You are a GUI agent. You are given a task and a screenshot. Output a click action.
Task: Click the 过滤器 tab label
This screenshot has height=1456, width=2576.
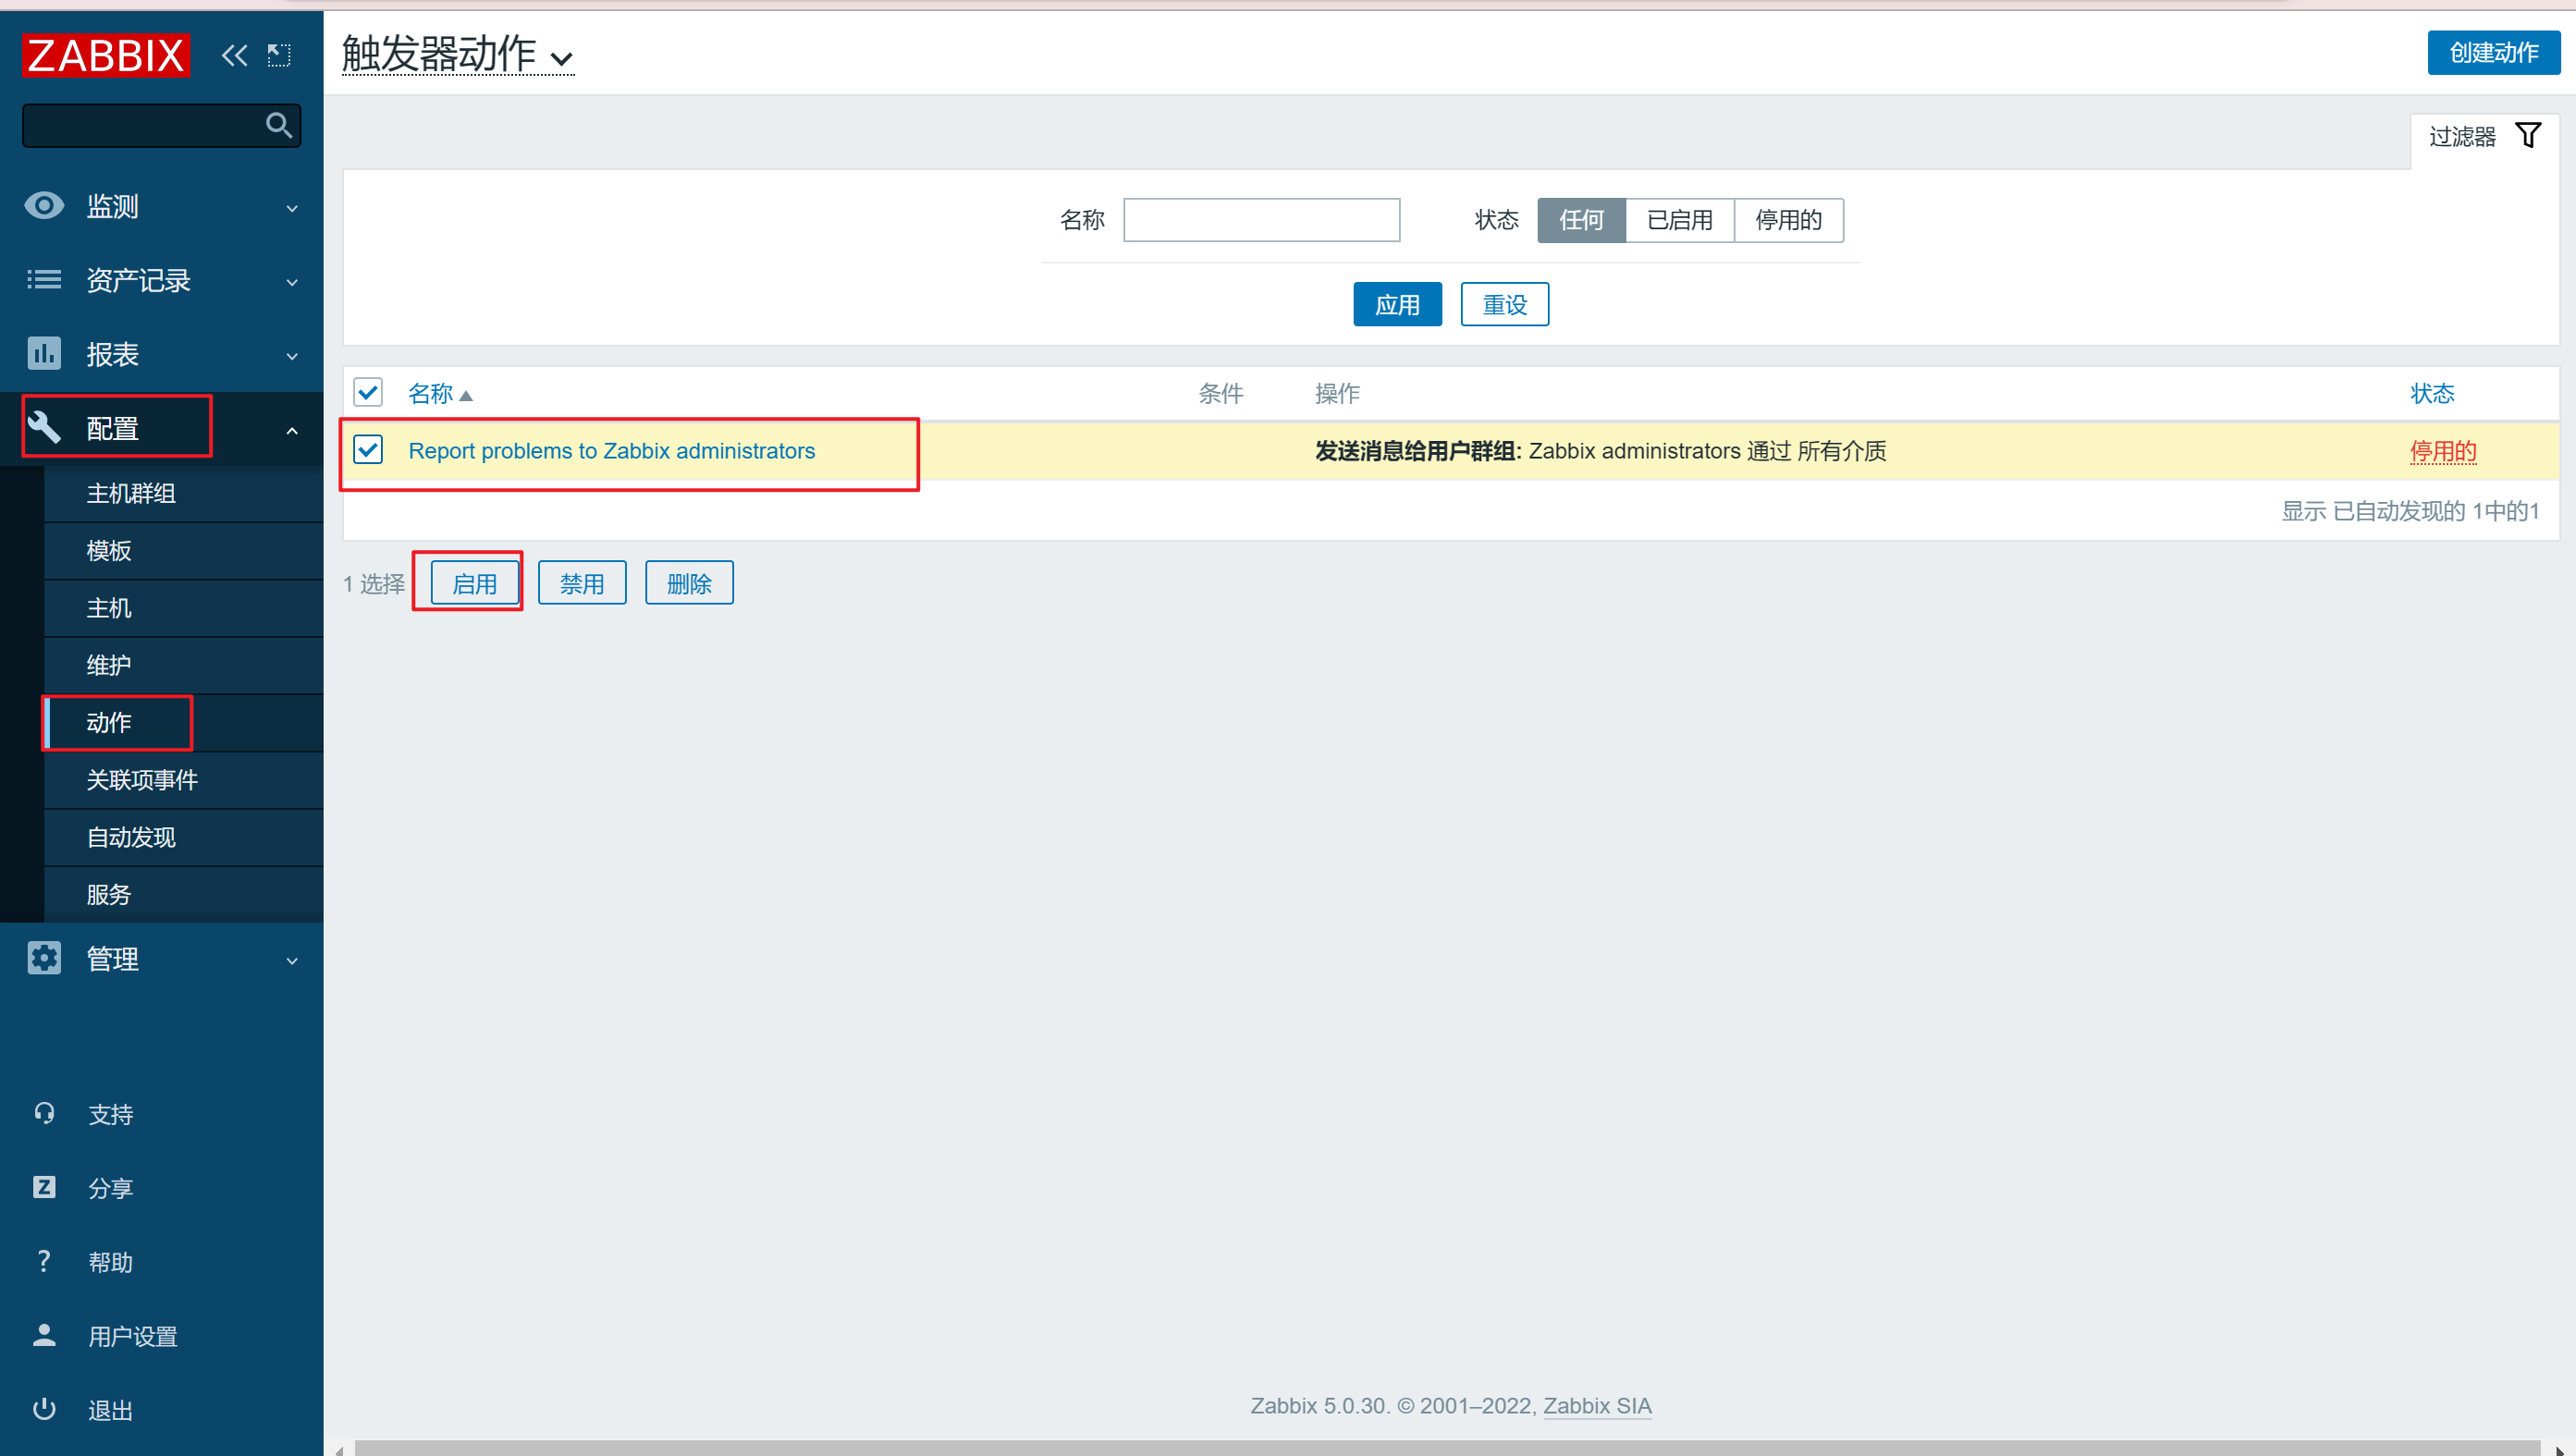[2463, 136]
